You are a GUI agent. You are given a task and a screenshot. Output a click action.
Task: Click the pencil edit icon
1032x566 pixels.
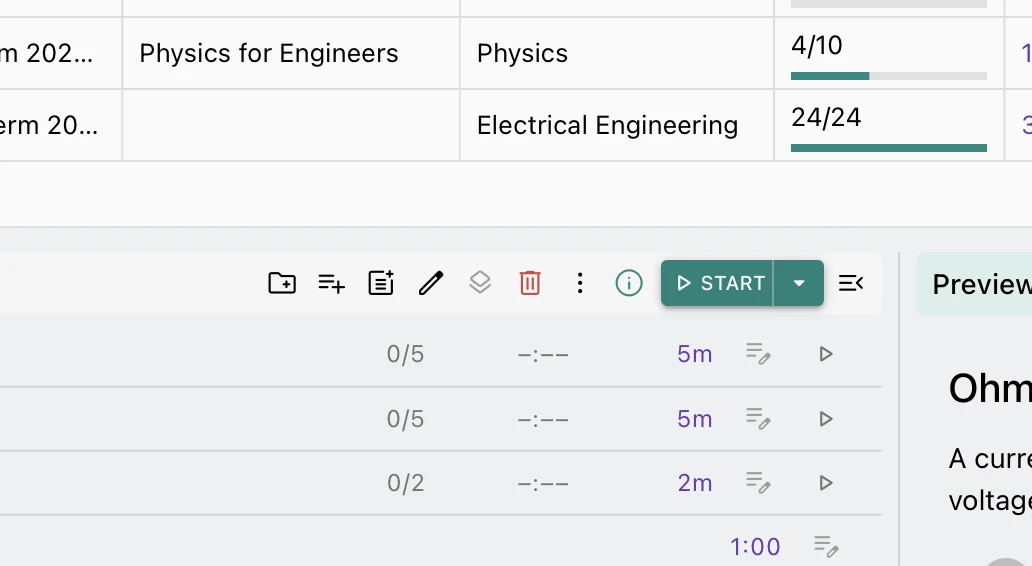coord(431,283)
